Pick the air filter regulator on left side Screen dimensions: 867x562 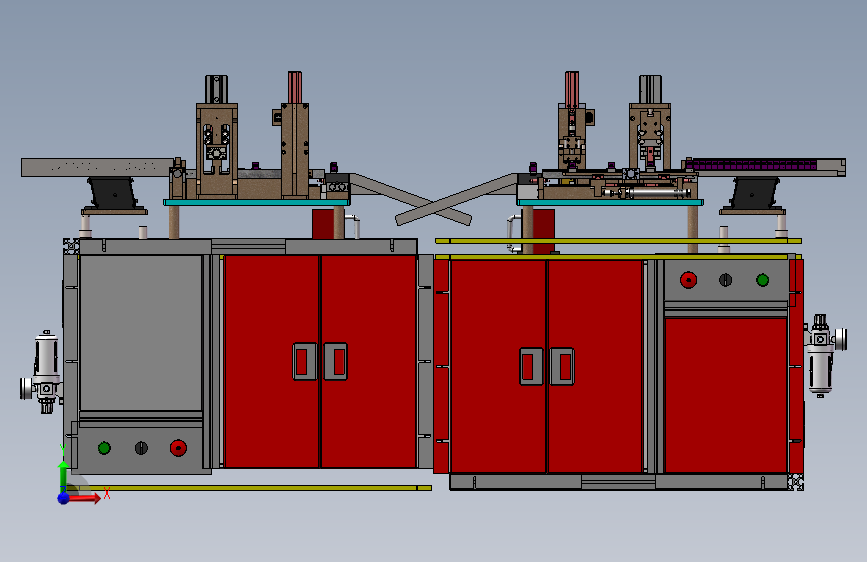(x=44, y=372)
